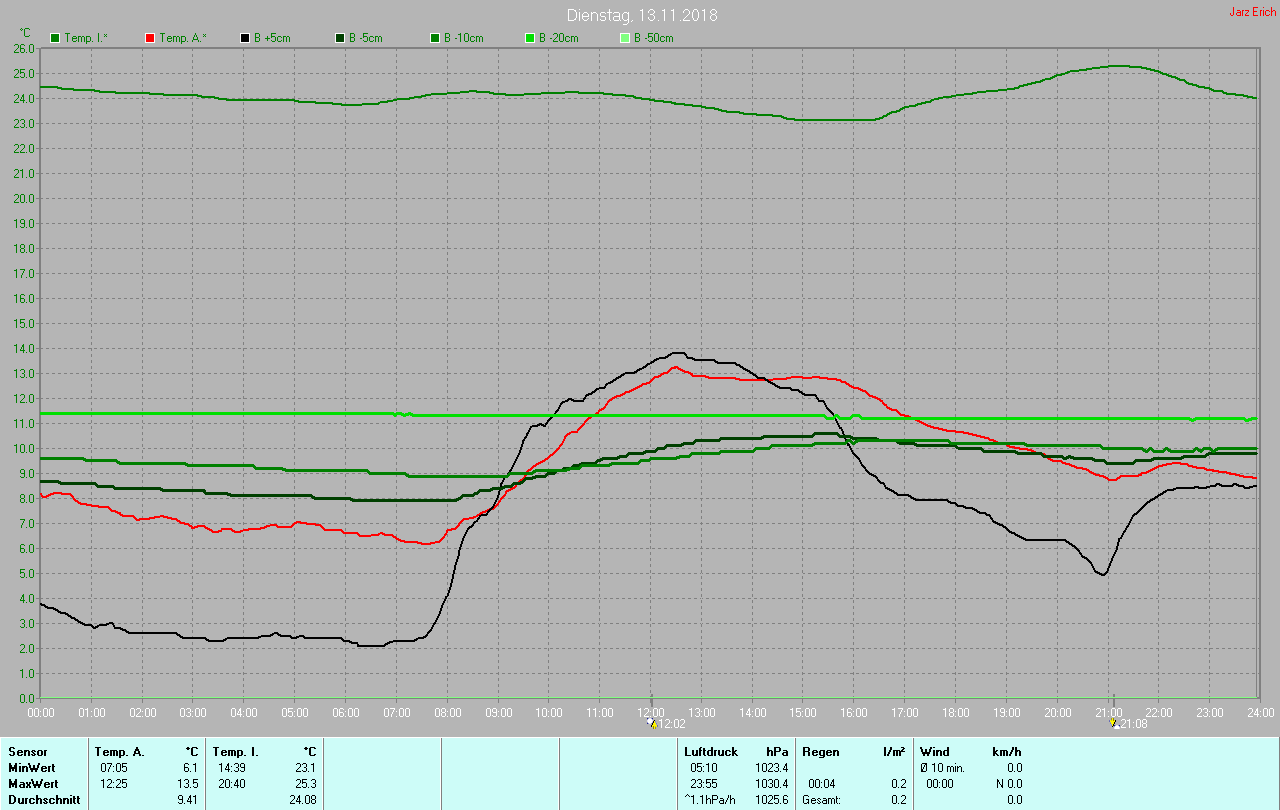Select the Temp. I. column header

point(235,751)
